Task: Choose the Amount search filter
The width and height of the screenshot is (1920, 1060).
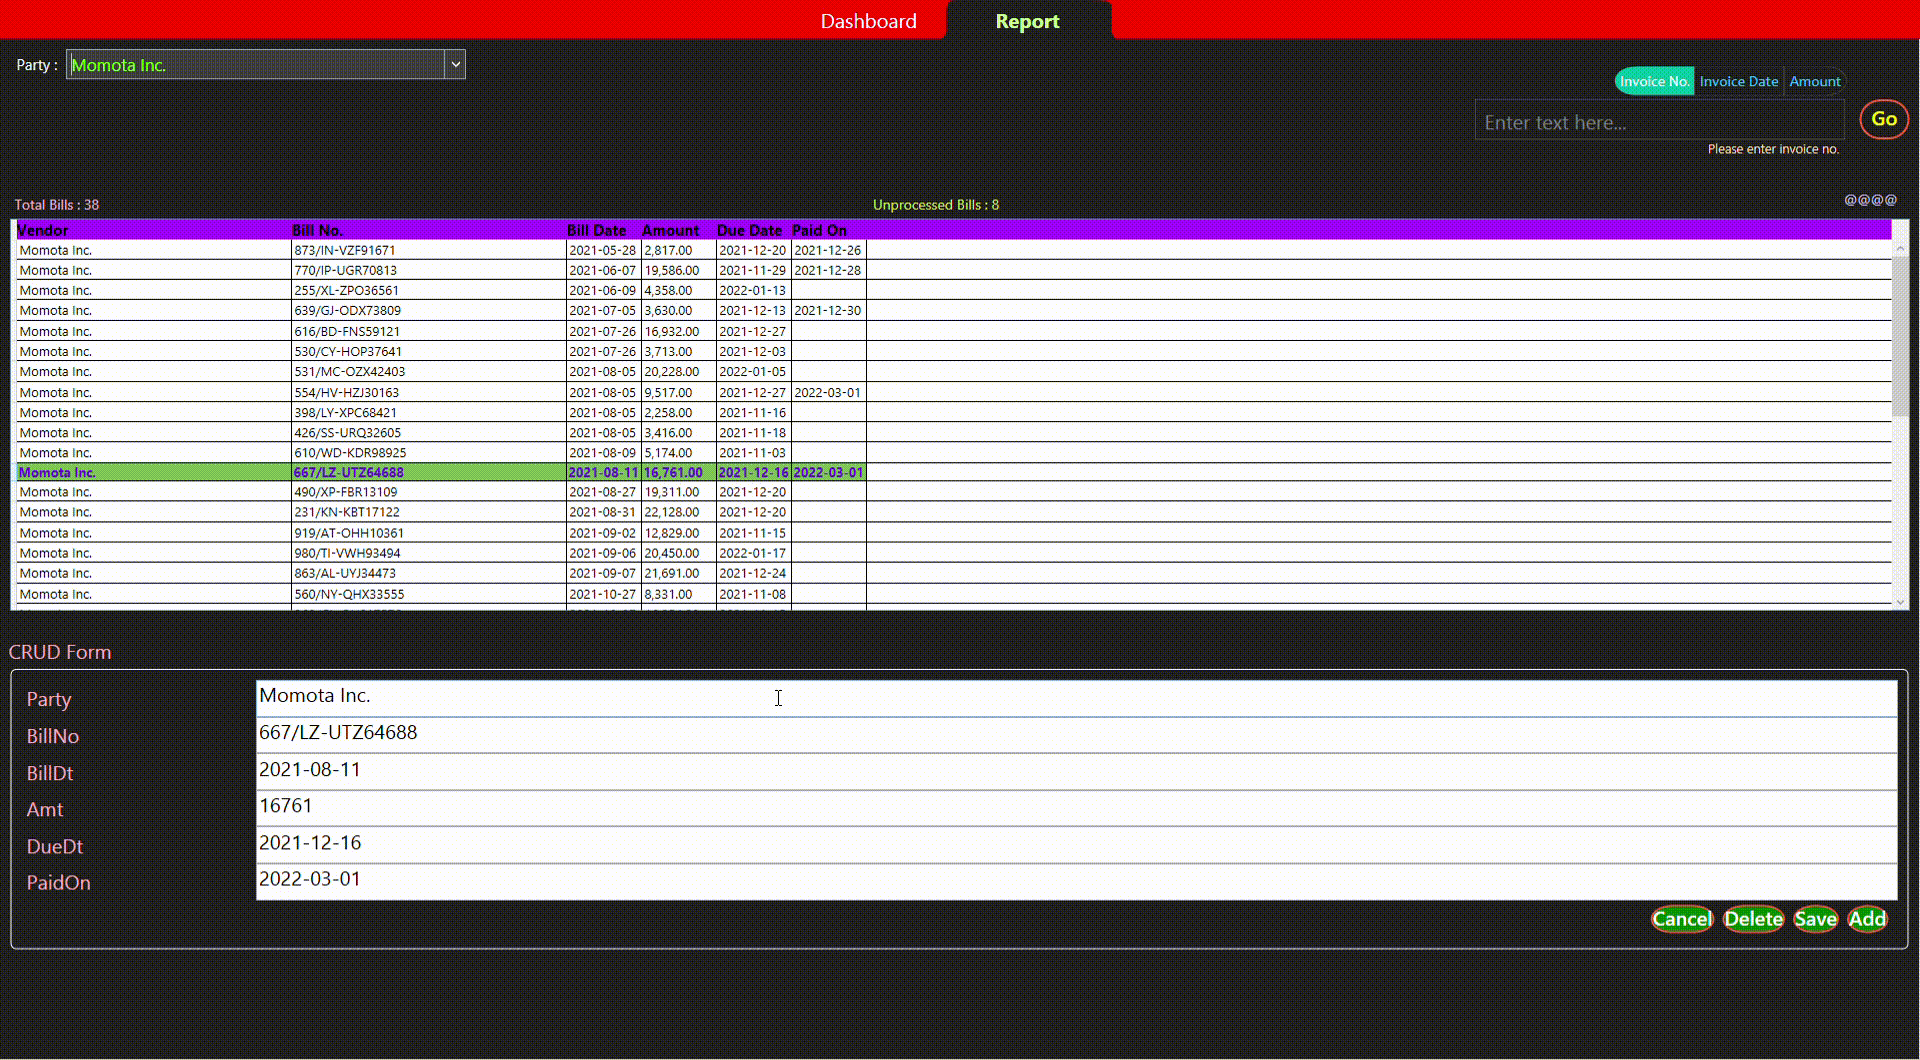Action: pyautogui.click(x=1814, y=81)
